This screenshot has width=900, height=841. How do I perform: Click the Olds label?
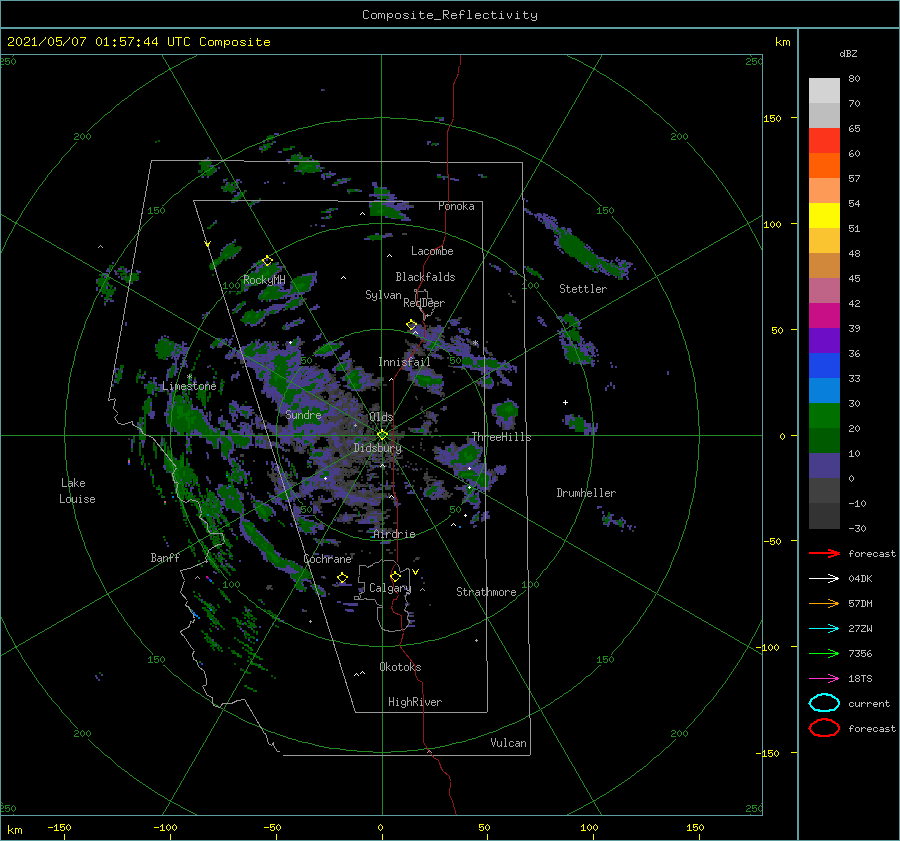coord(381,417)
